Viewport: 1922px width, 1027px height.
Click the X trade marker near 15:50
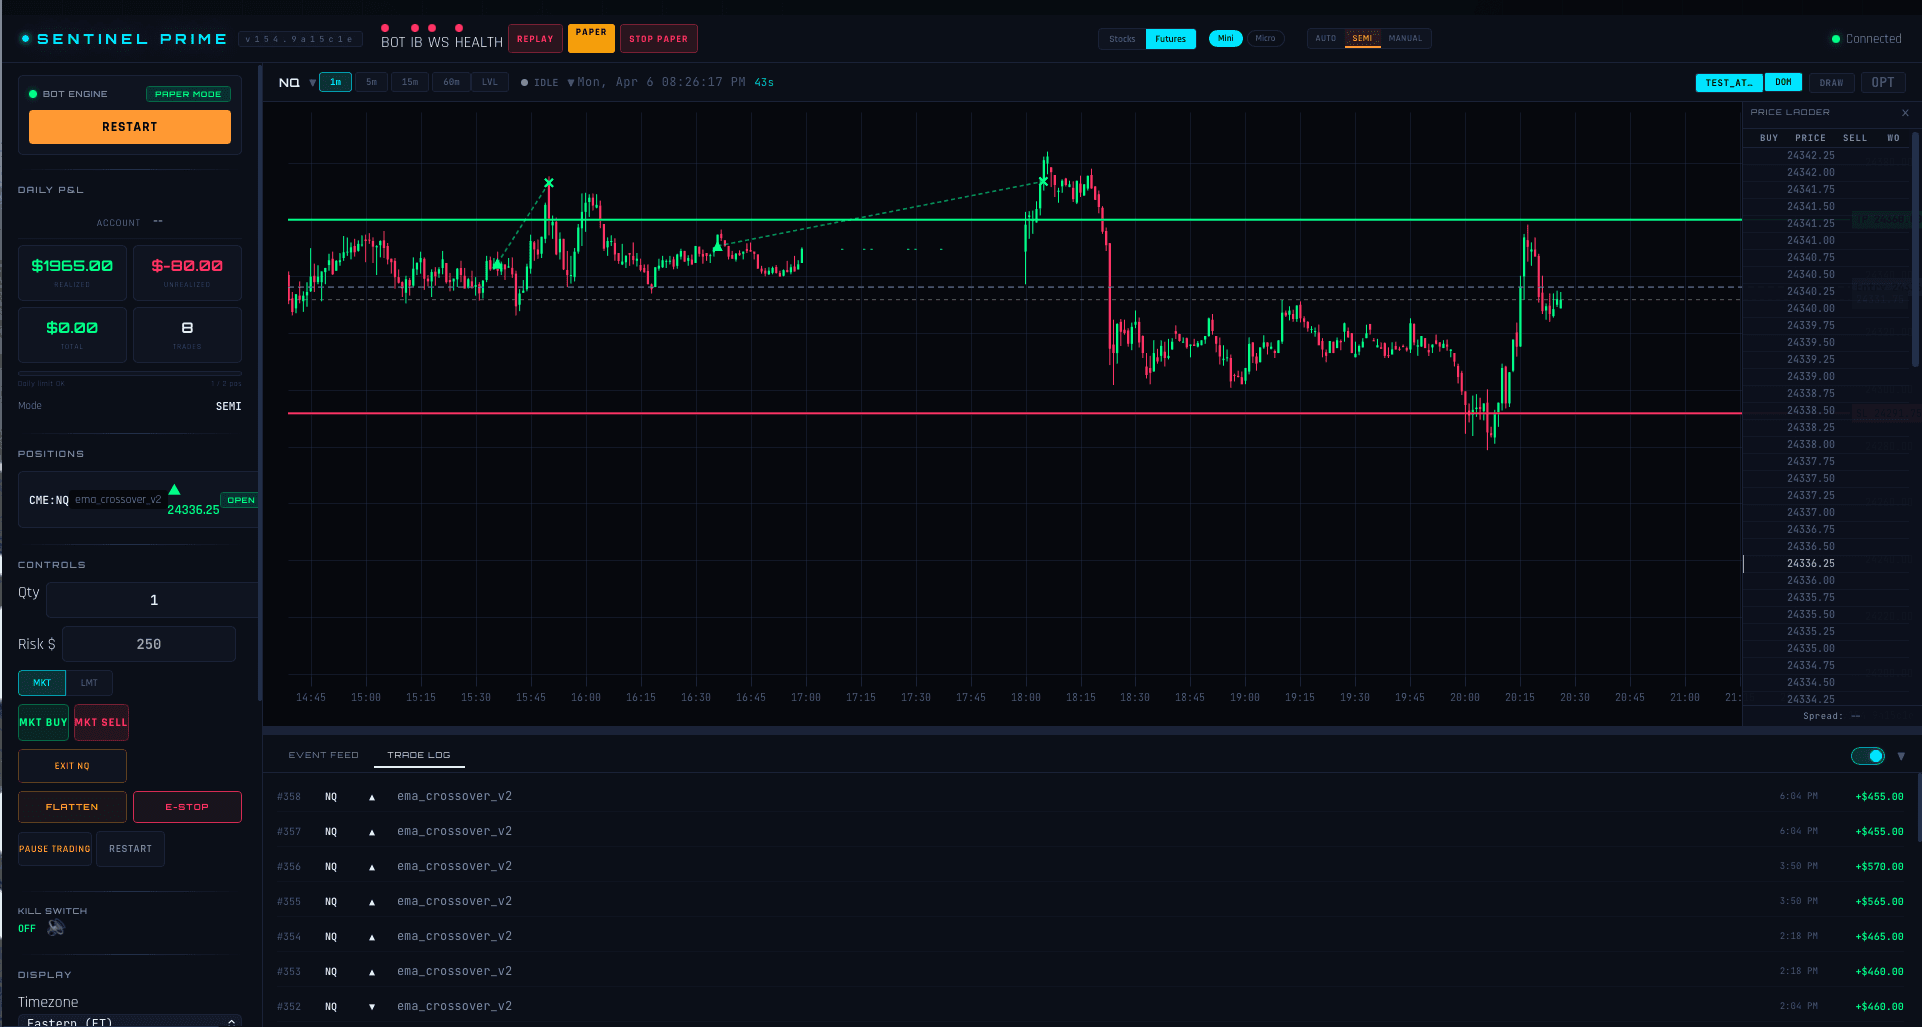pos(549,183)
